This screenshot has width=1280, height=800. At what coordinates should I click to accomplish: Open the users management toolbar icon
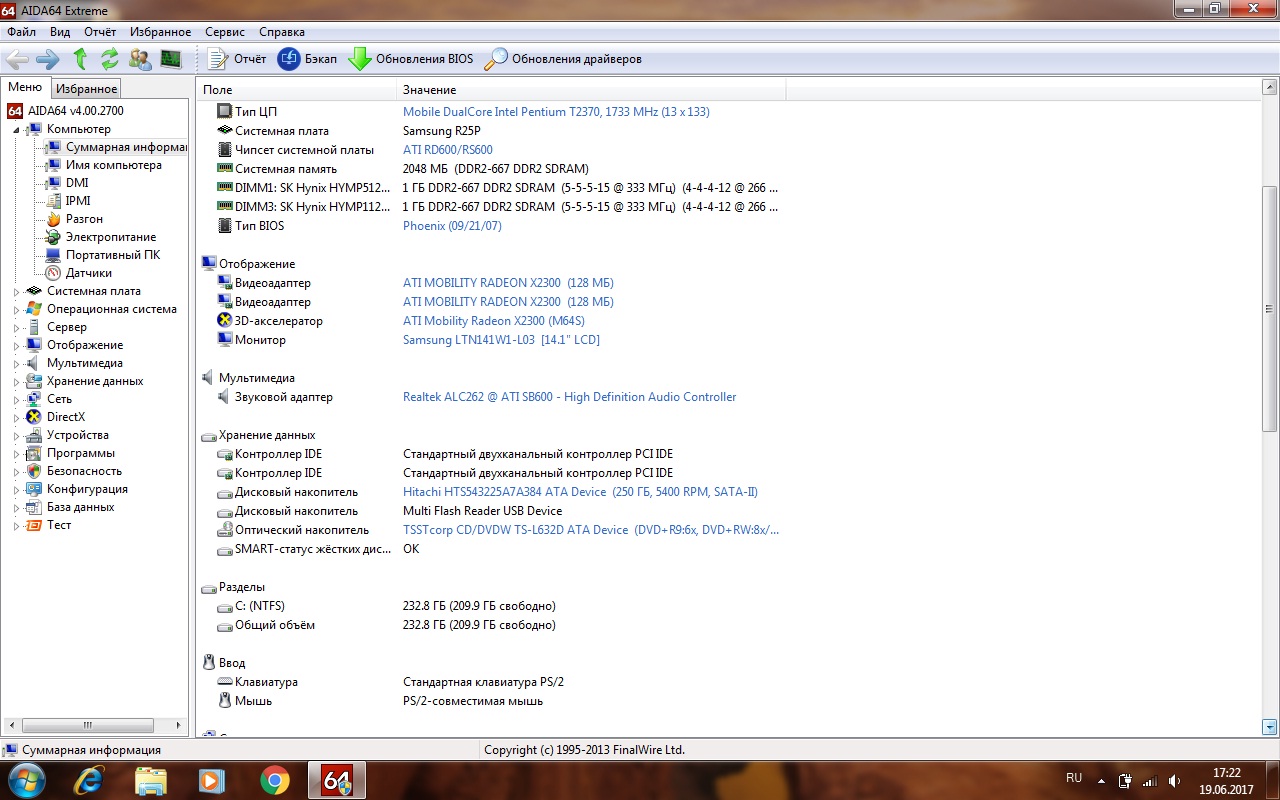pos(140,59)
